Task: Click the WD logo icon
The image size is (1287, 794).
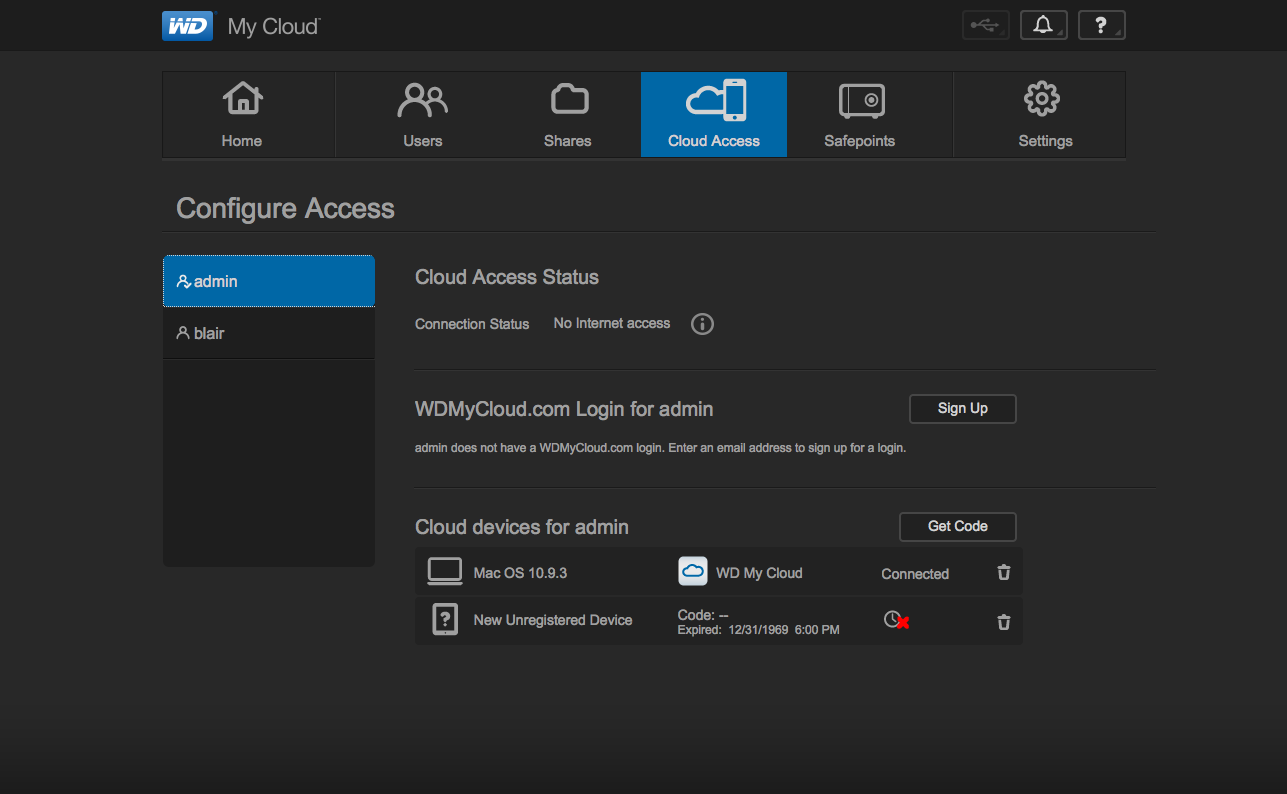Action: point(187,26)
